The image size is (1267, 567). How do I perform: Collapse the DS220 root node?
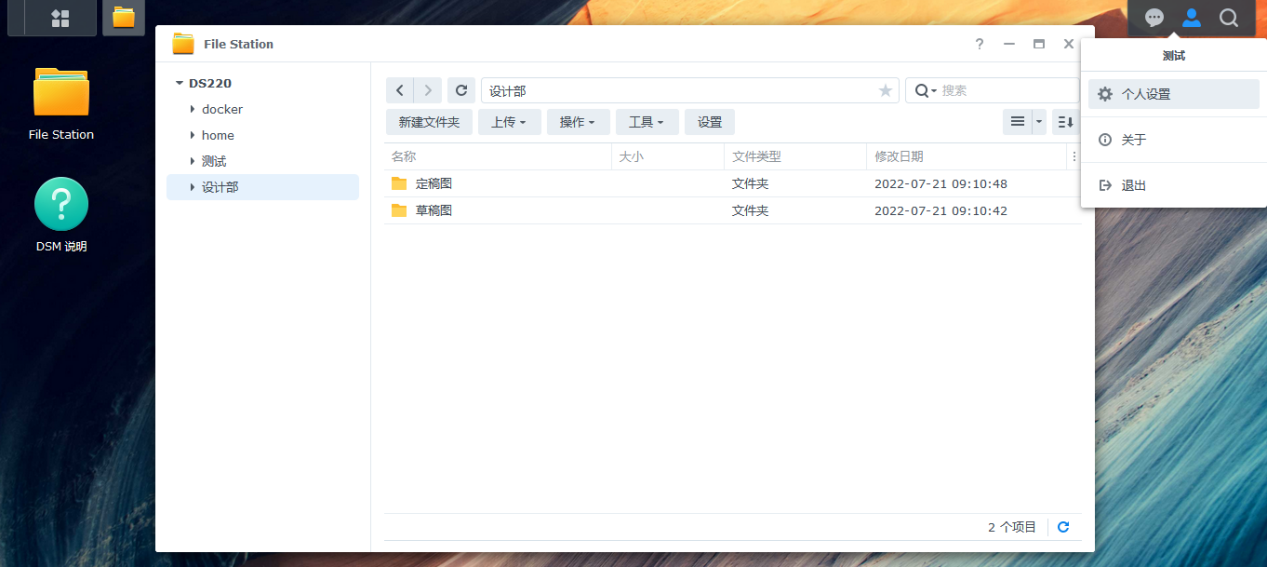[x=179, y=83]
